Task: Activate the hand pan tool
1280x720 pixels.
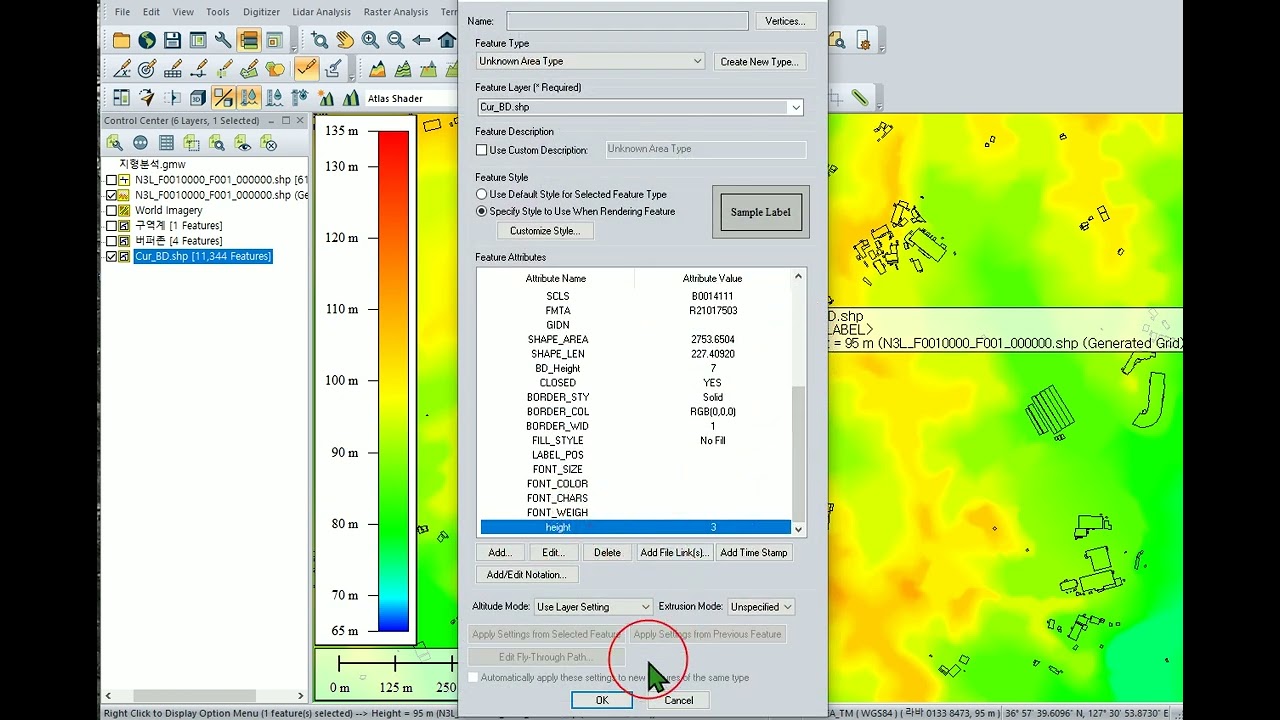Action: (345, 40)
